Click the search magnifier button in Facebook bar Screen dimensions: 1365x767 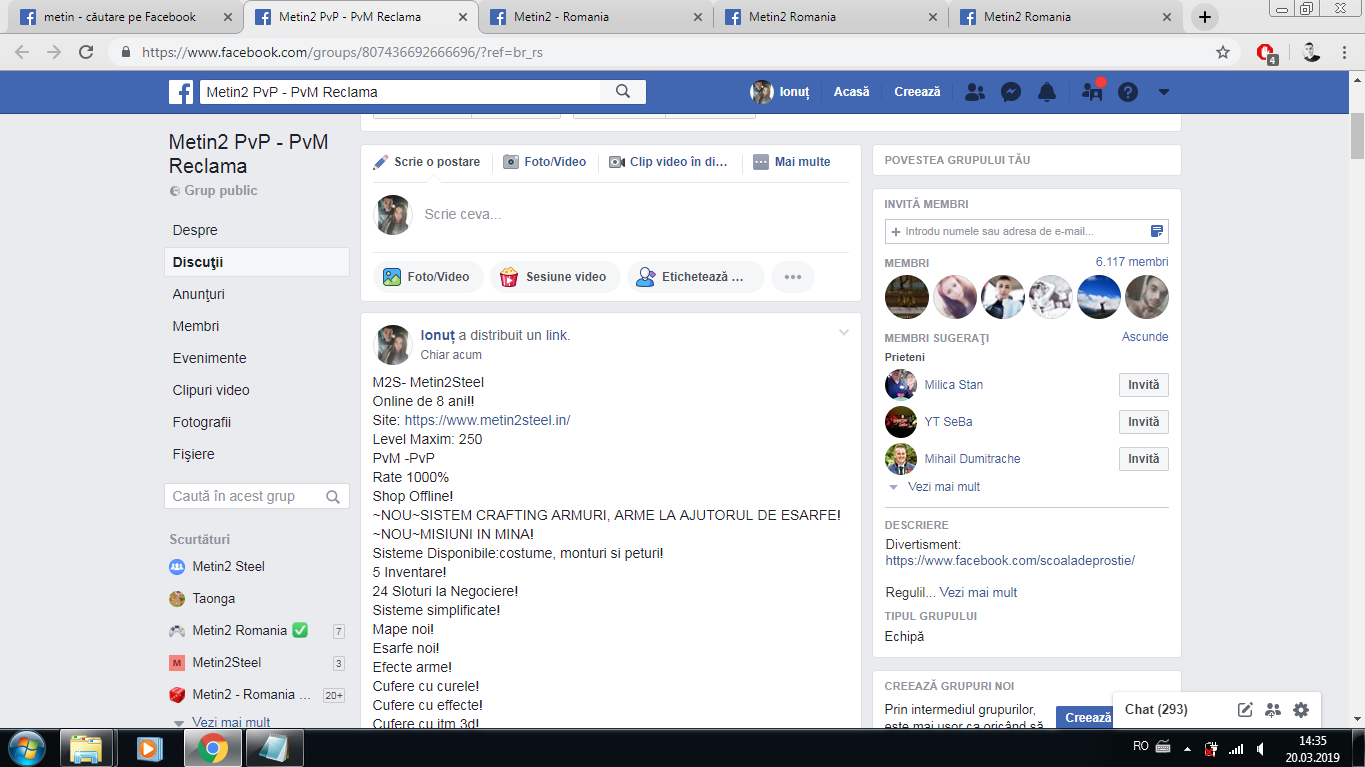pos(623,92)
